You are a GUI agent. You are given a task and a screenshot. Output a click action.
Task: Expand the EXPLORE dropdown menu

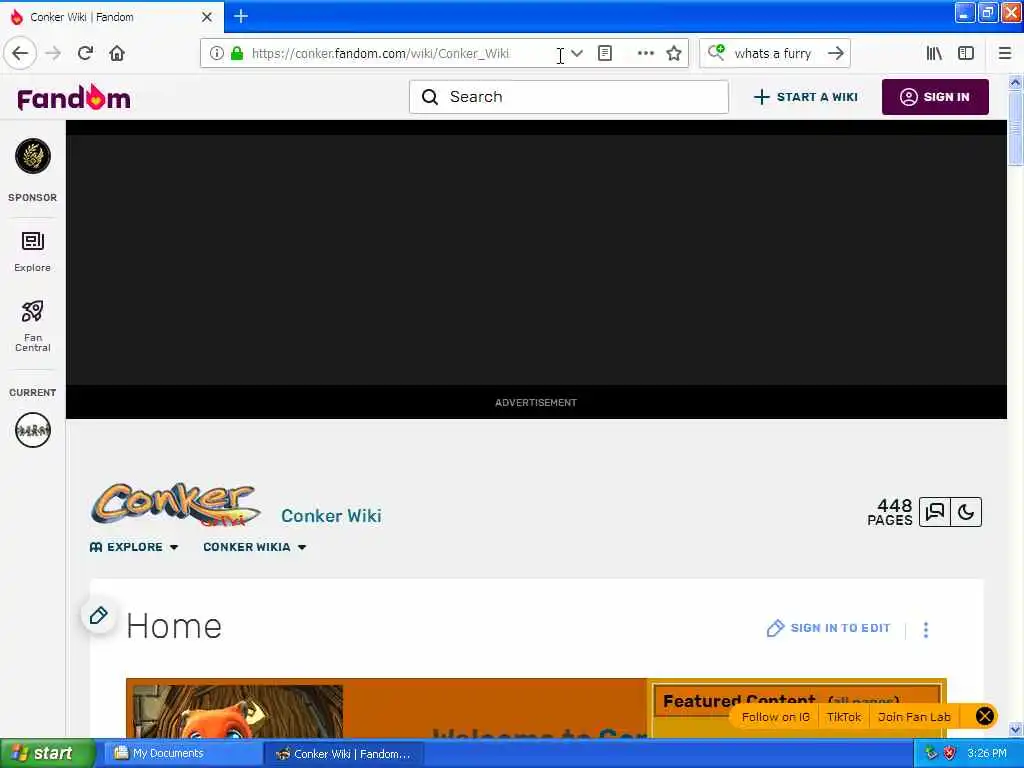pos(134,547)
